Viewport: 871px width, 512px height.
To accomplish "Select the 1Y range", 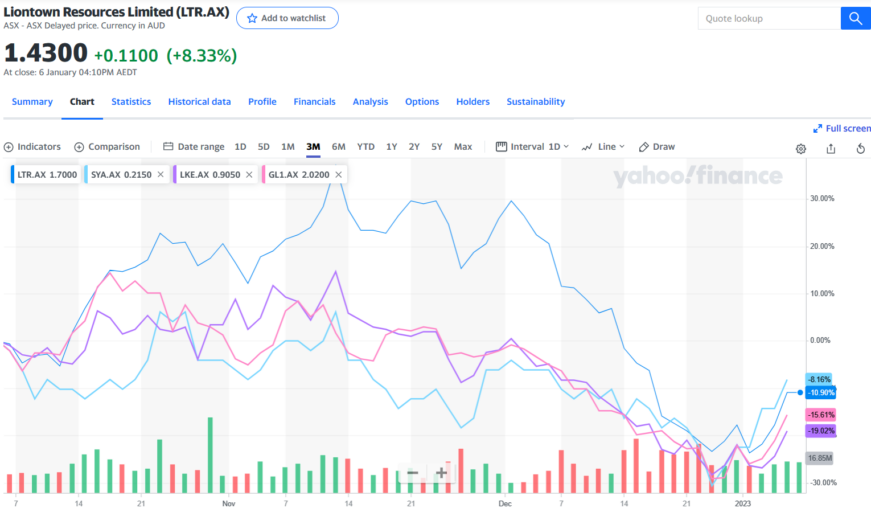I will tap(392, 147).
